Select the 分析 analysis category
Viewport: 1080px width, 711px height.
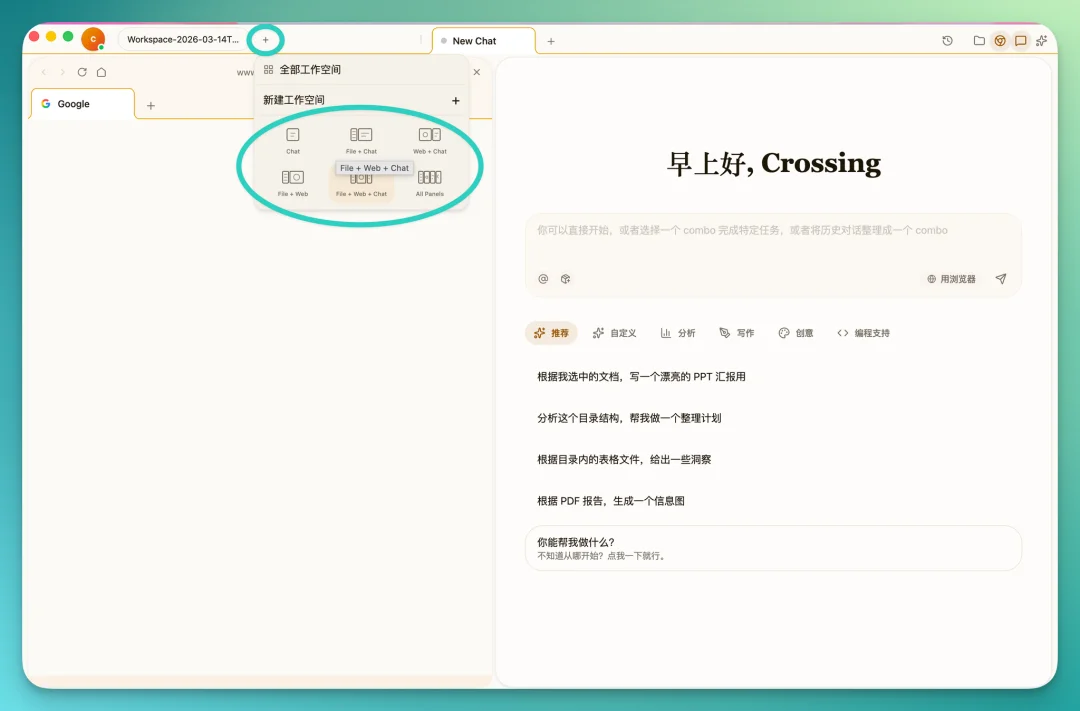(678, 332)
